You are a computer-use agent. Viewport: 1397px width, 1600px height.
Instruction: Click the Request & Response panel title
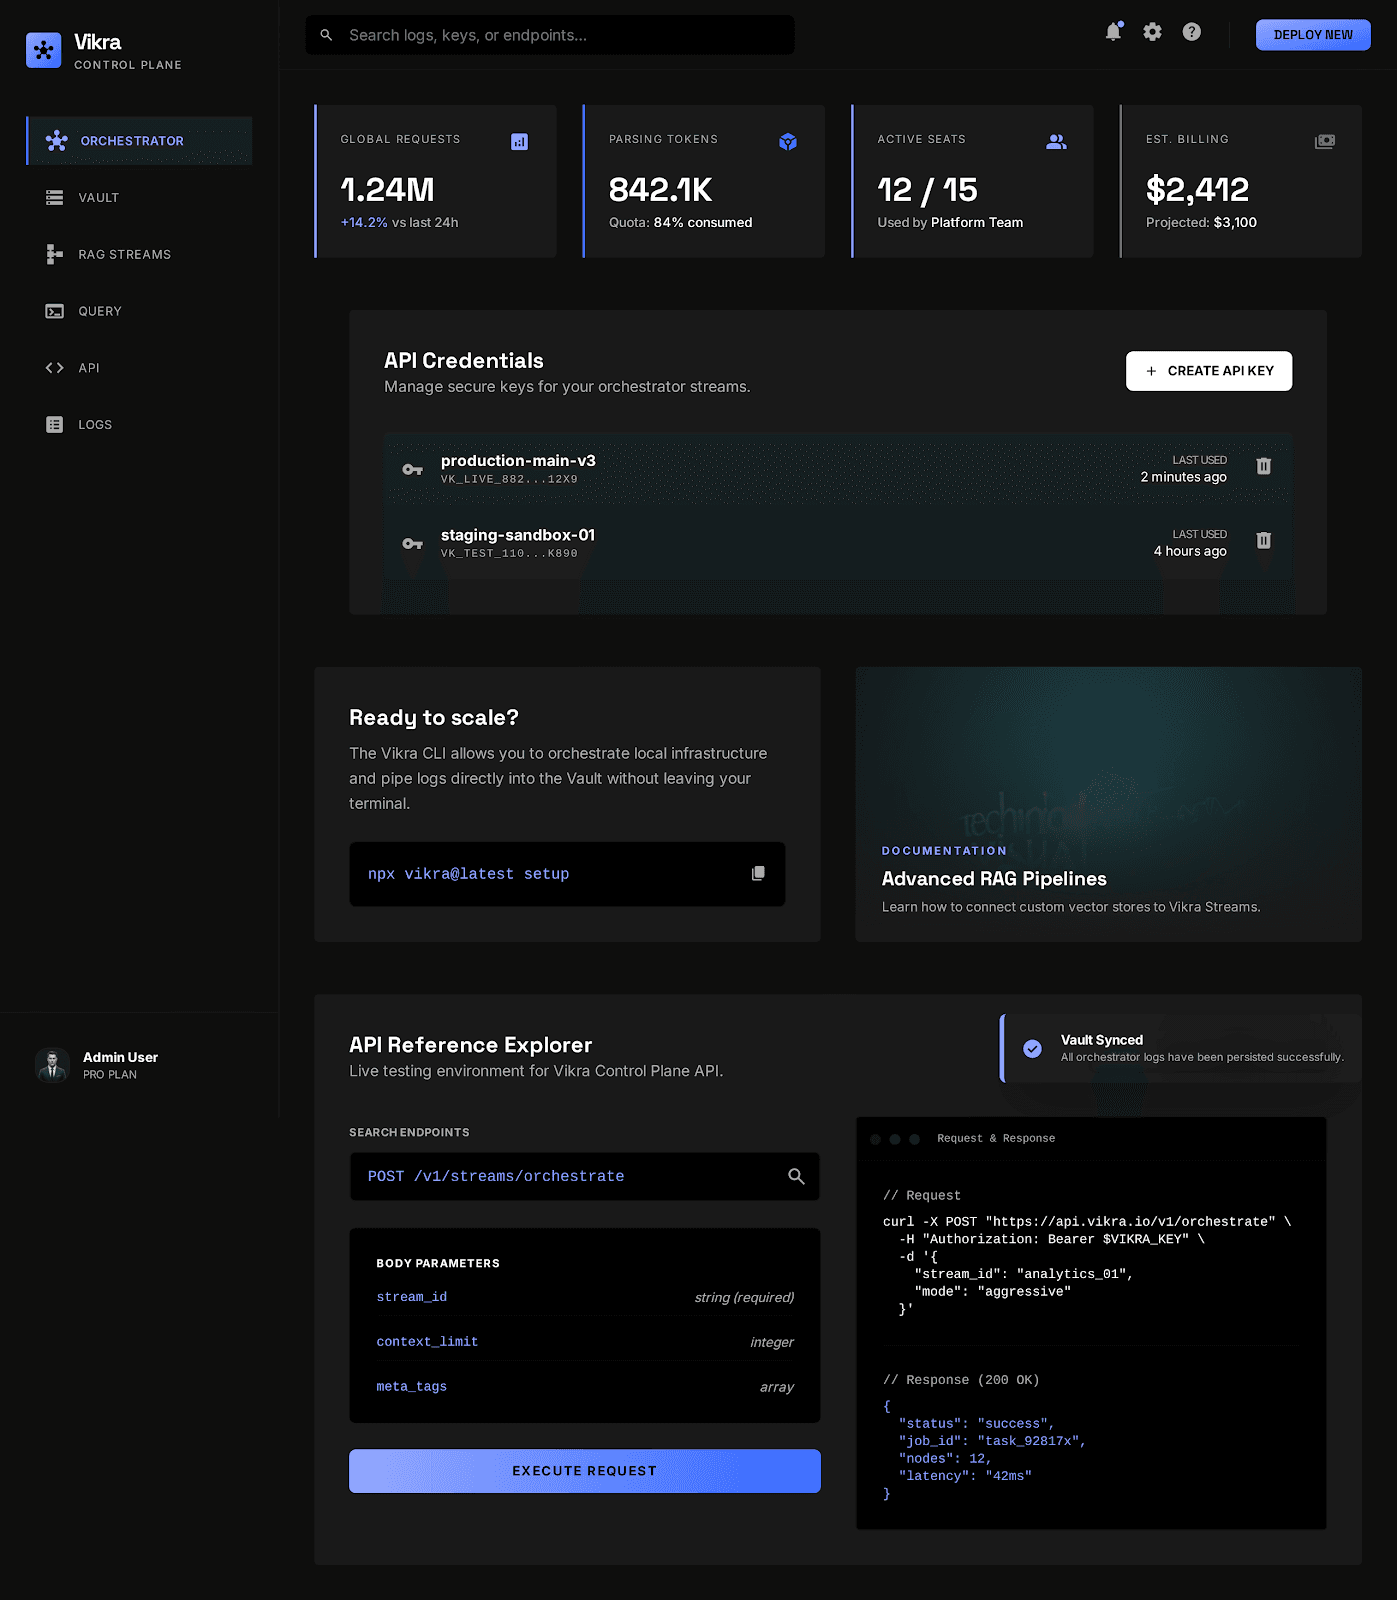pos(996,1139)
